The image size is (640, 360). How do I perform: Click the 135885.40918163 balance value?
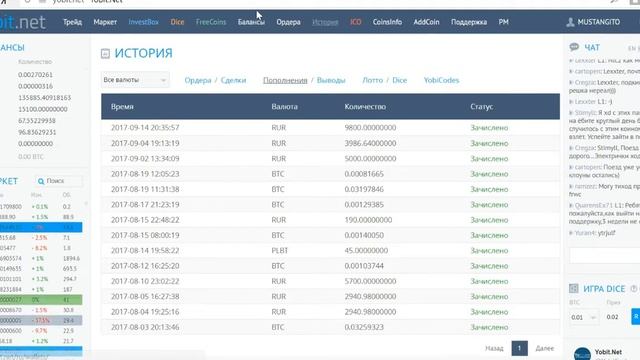(x=44, y=98)
